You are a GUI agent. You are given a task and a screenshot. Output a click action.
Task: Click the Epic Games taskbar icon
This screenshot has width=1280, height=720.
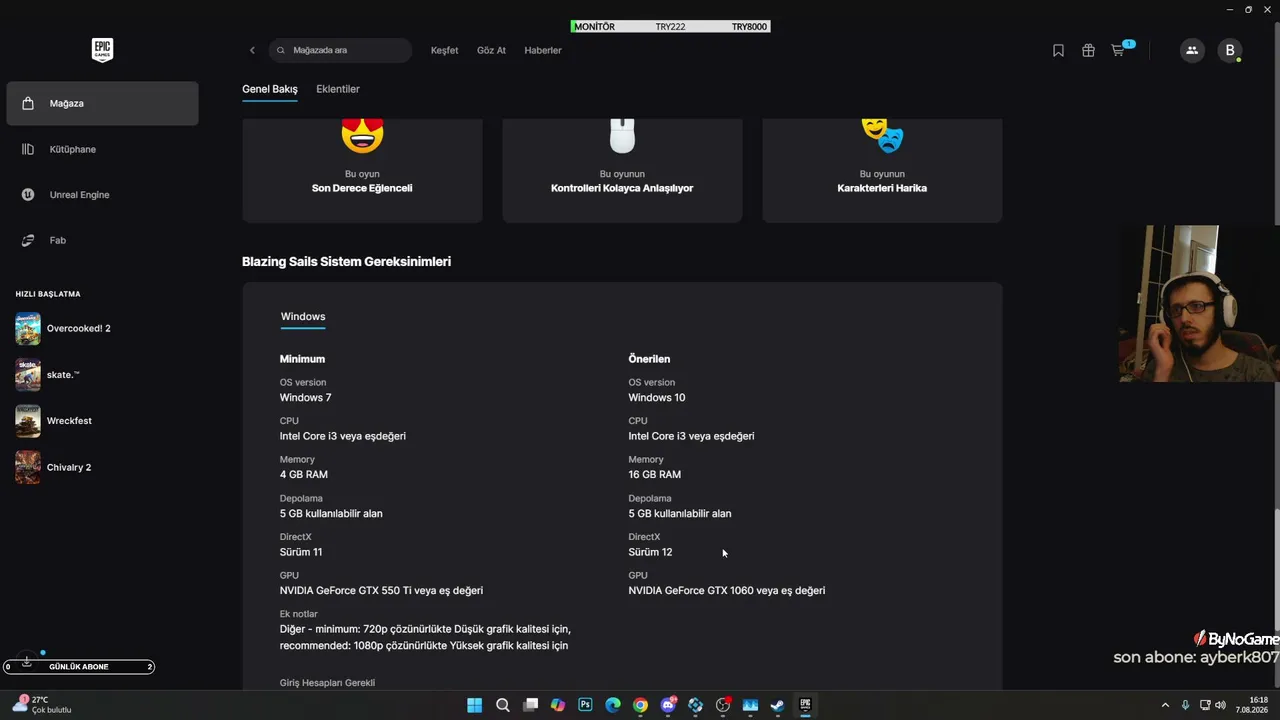point(805,705)
